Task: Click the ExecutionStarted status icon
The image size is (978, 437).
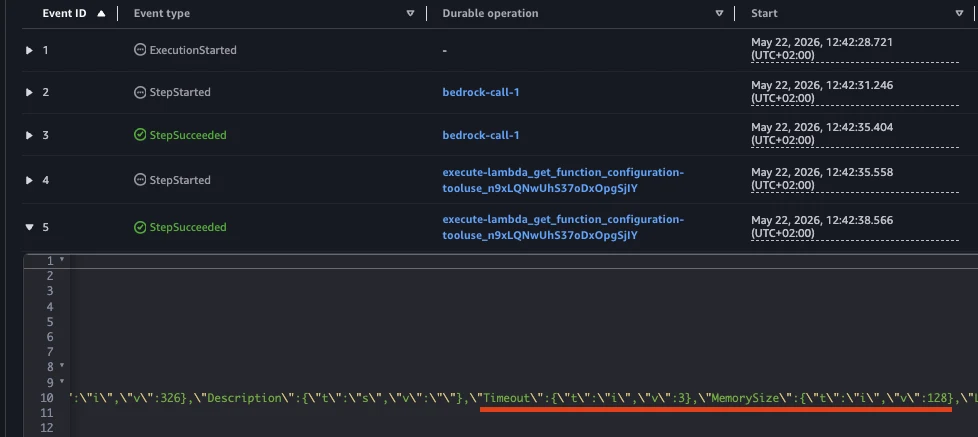Action: (140, 50)
